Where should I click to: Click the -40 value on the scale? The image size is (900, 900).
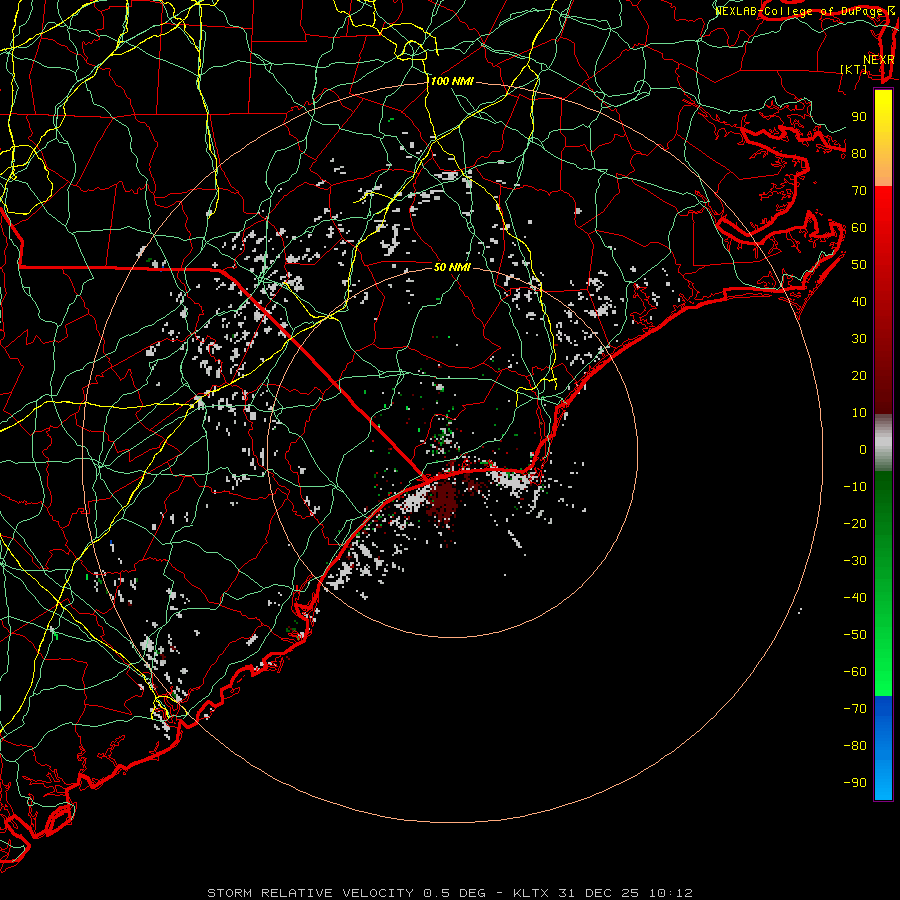pyautogui.click(x=855, y=598)
